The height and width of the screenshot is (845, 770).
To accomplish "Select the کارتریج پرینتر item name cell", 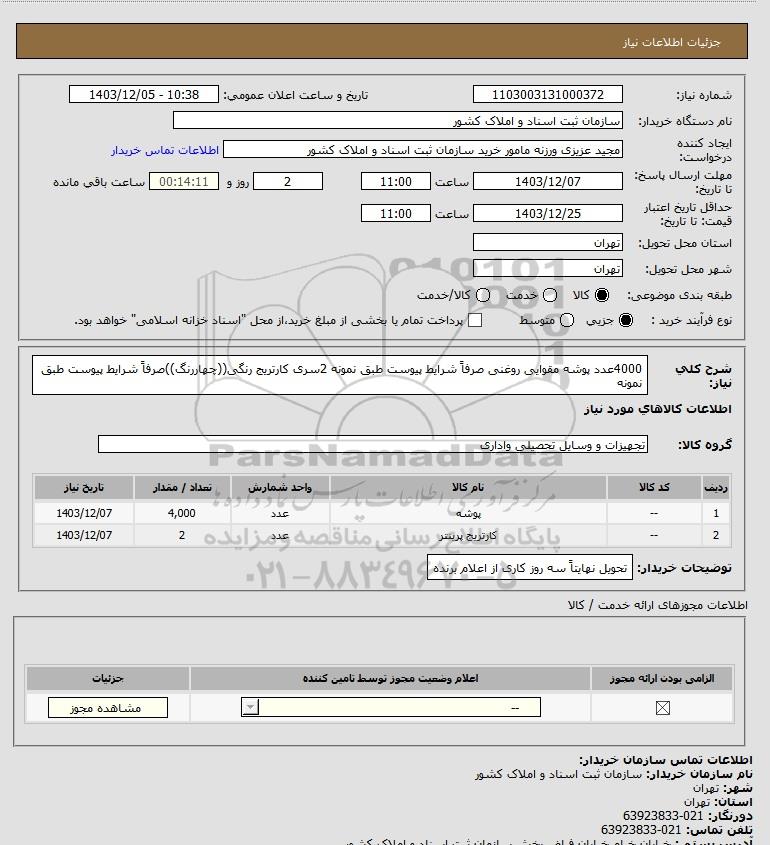I will pyautogui.click(x=468, y=535).
